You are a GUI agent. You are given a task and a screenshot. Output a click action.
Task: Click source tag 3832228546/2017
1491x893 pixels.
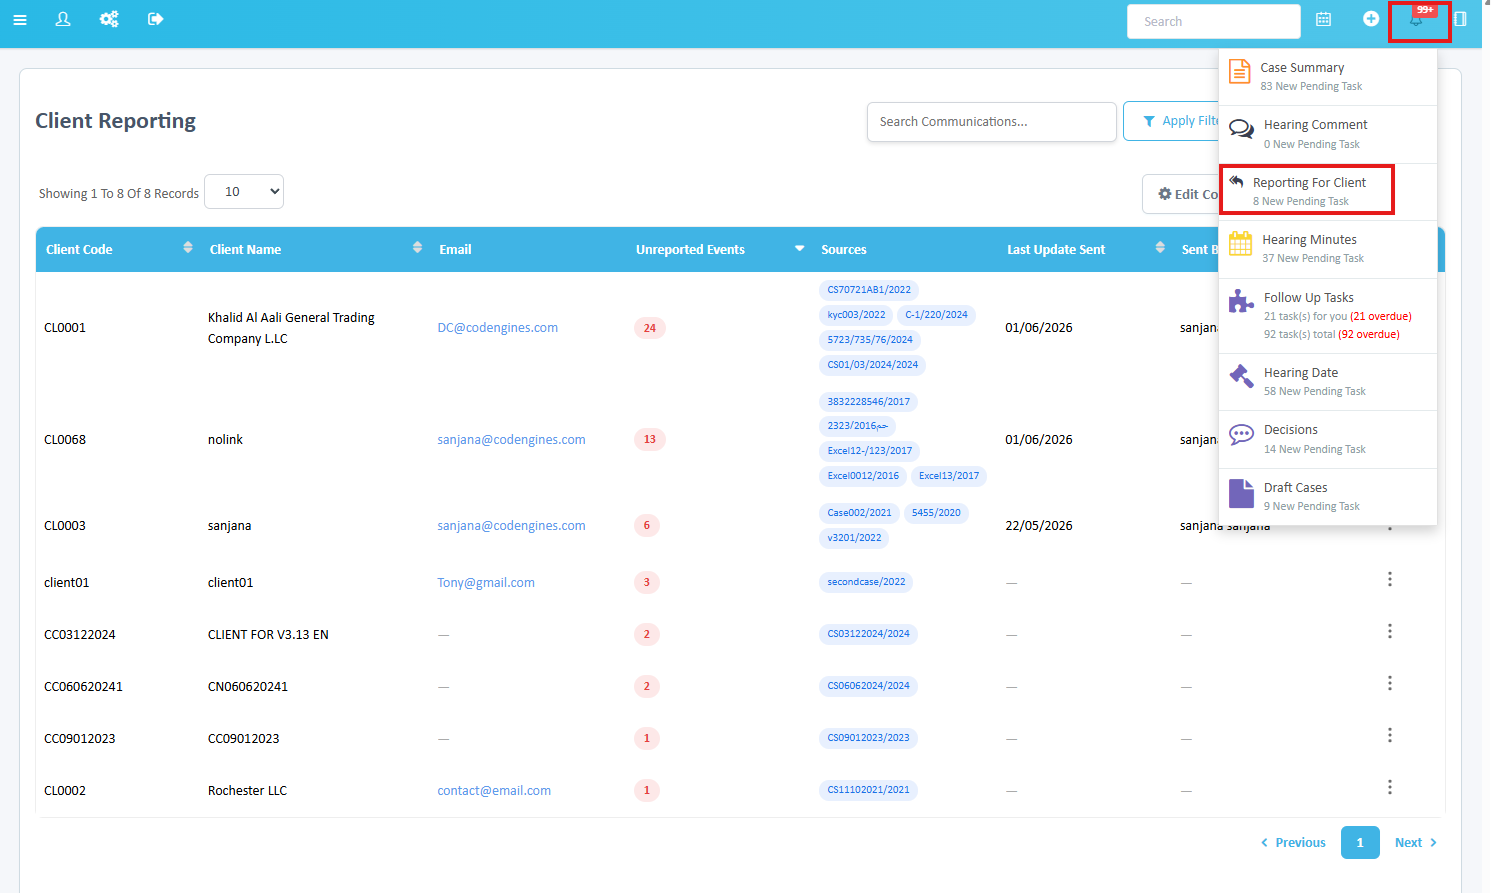pos(869,402)
